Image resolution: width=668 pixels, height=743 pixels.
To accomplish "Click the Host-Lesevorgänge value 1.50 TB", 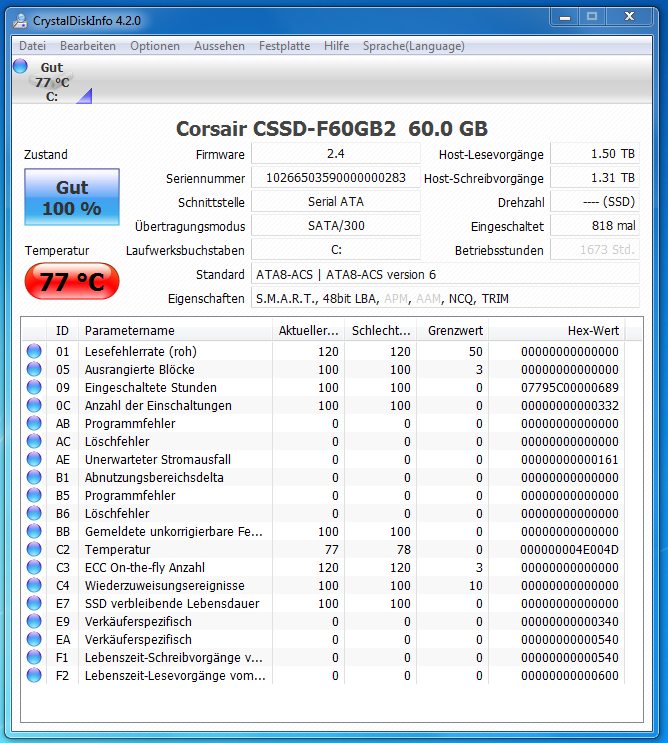I will pos(595,154).
